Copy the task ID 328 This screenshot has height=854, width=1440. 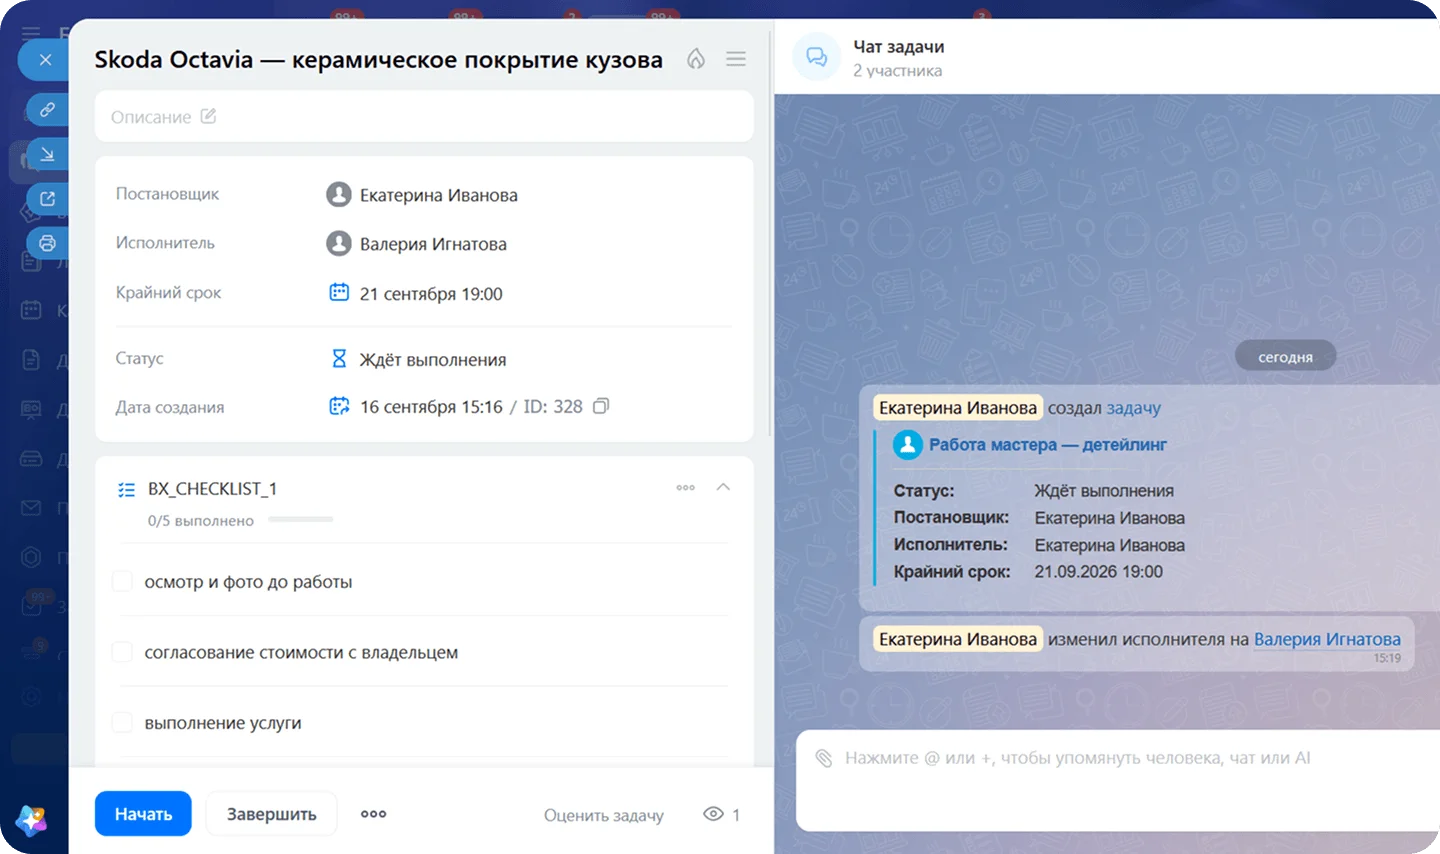[x=600, y=406]
